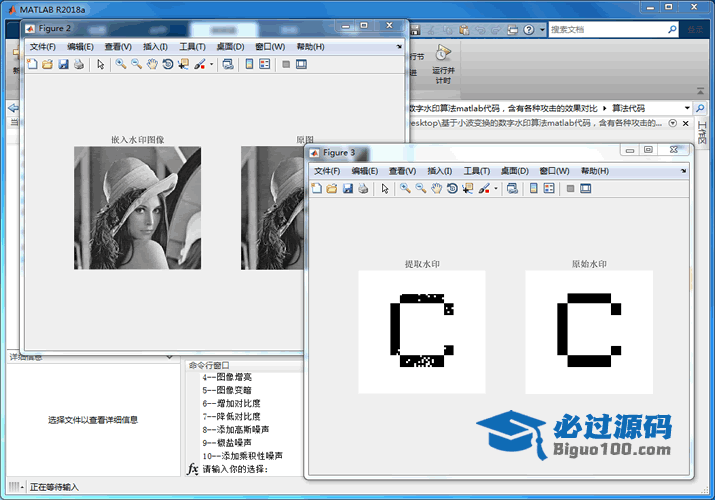The width and height of the screenshot is (715, 500).
Task: Click the Save icon in Figure 2 toolbar
Action: (63, 64)
